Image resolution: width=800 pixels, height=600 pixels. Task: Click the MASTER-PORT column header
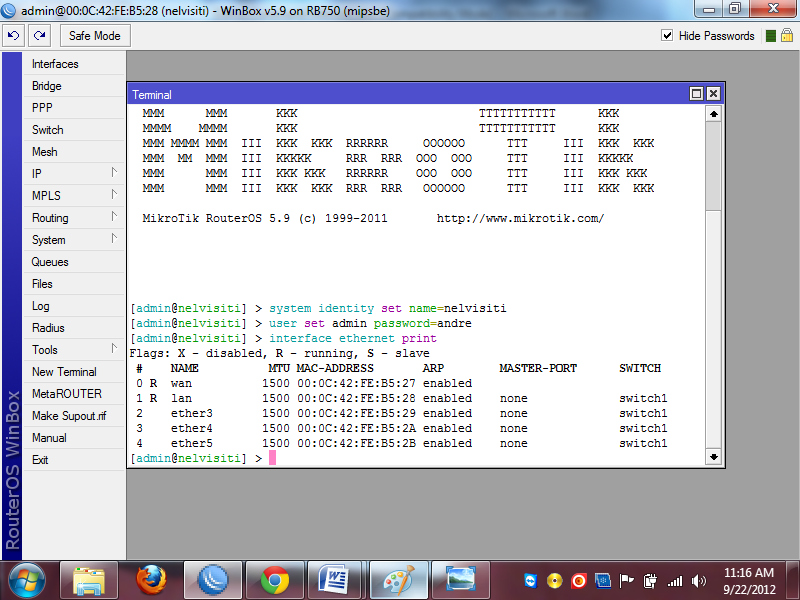tap(538, 368)
